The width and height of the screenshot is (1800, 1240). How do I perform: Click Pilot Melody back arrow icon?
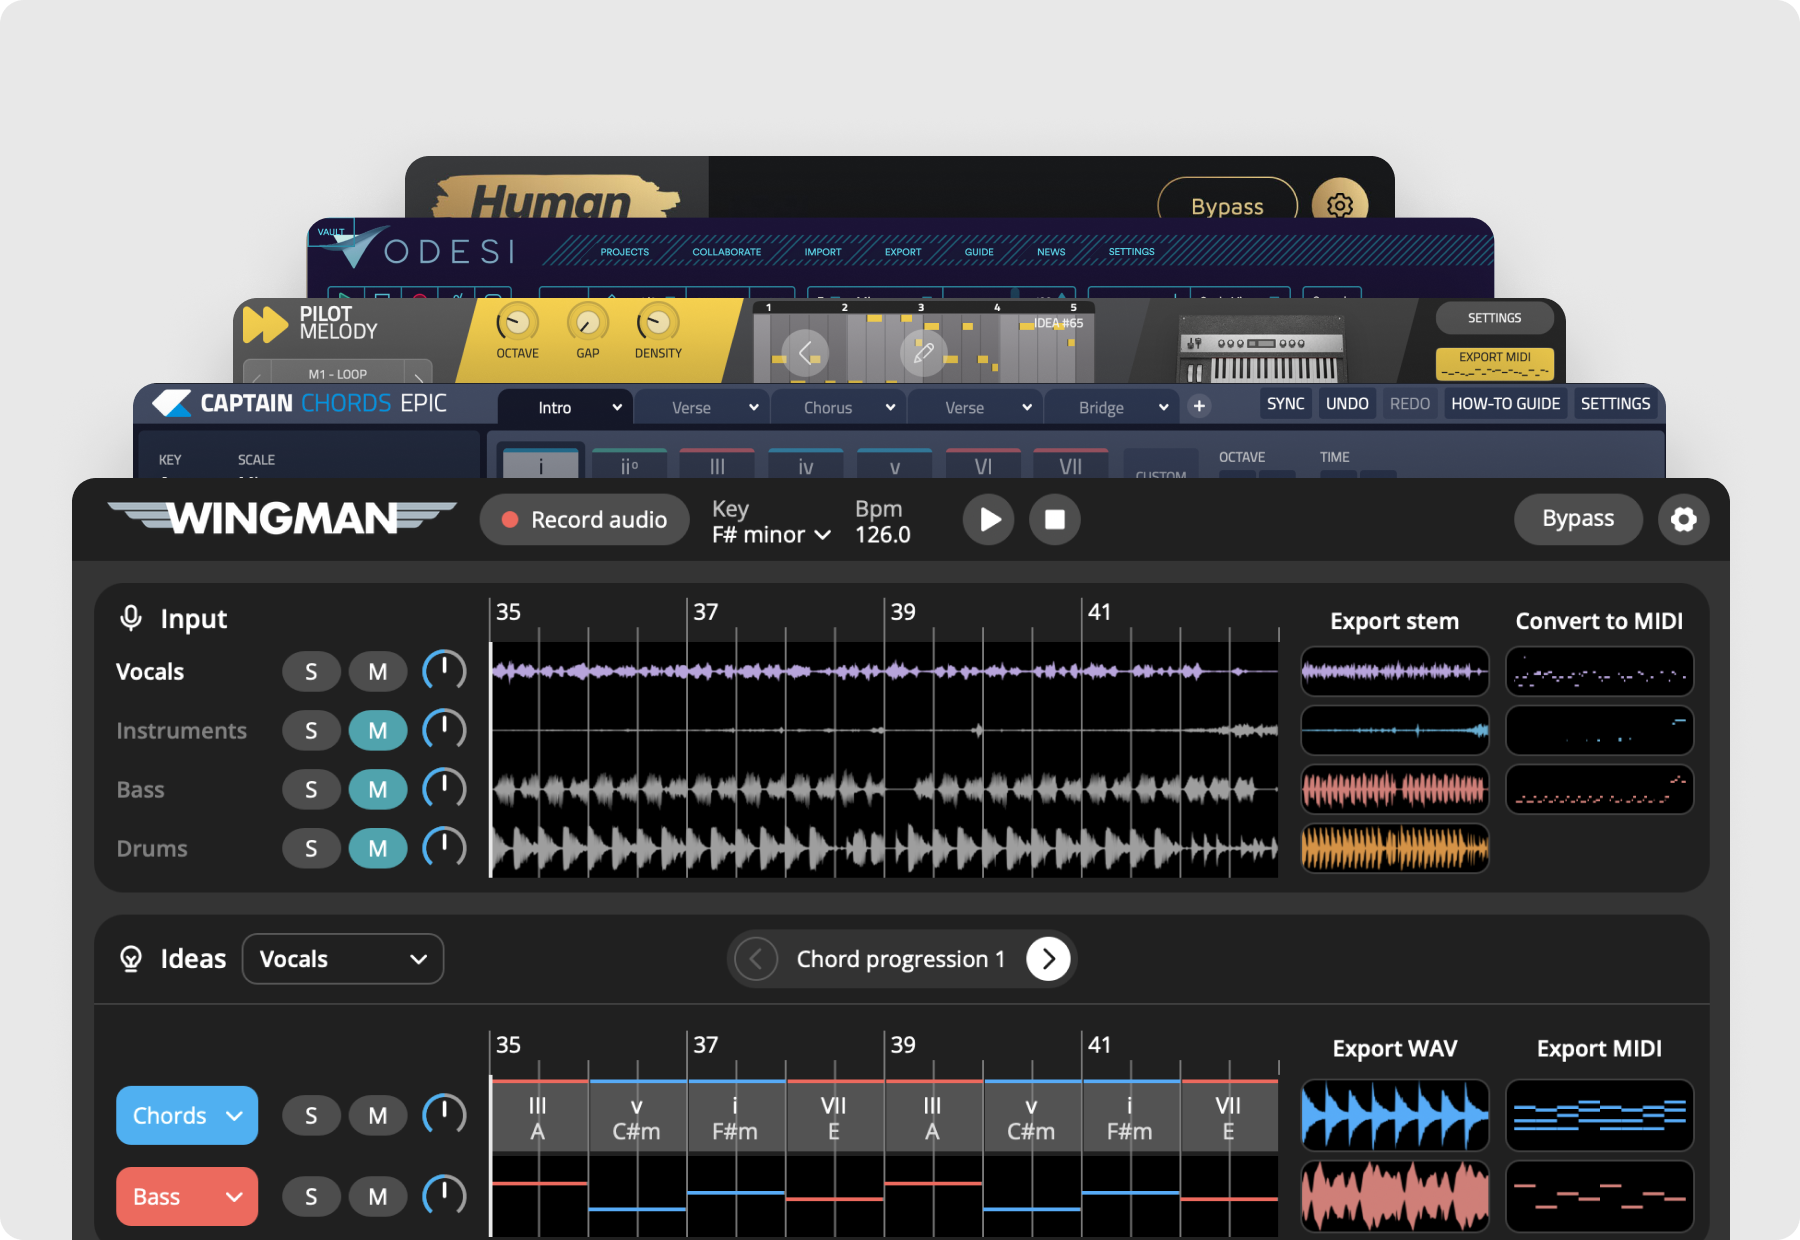point(806,353)
